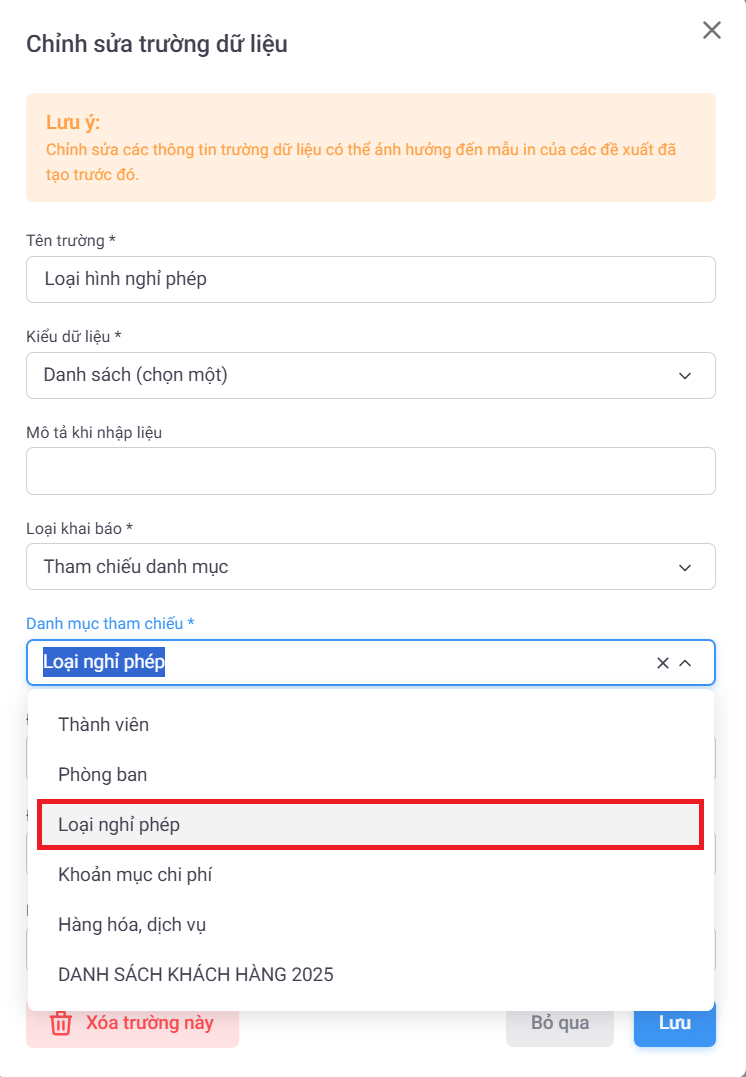The width and height of the screenshot is (746, 1077).
Task: Click the trash bin icon
Action: [x=61, y=1023]
